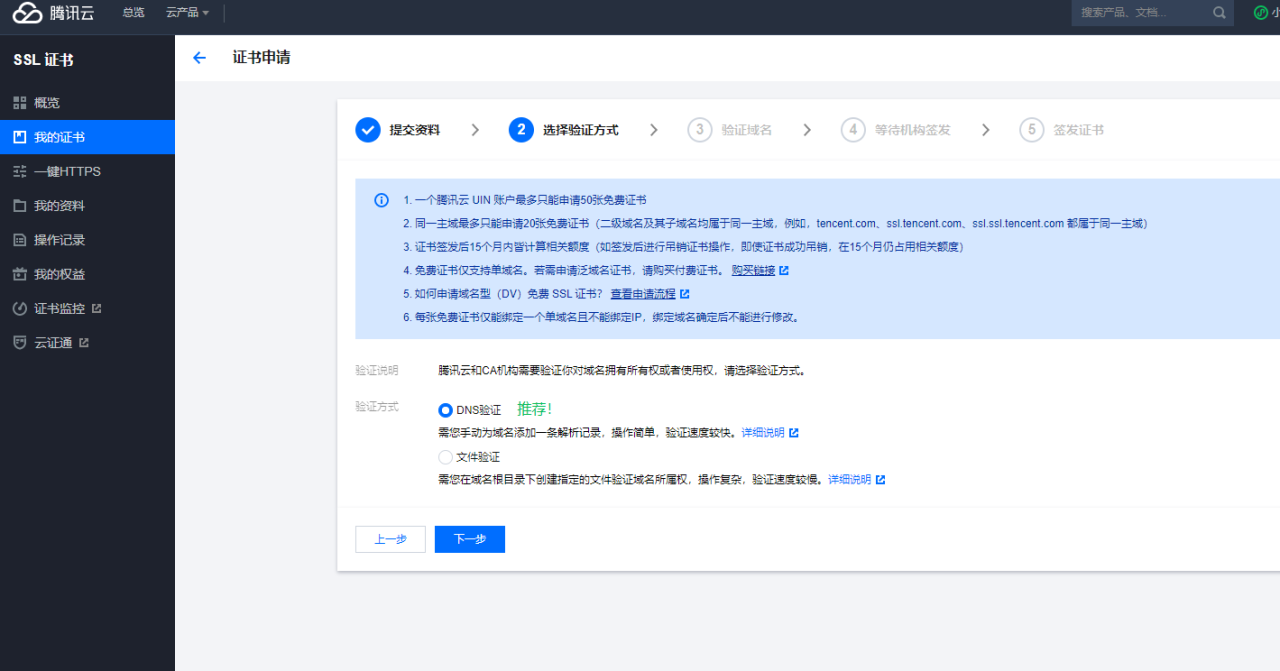The height and width of the screenshot is (671, 1280).
Task: Expand the 云产品 dropdown menu
Action: (x=187, y=13)
